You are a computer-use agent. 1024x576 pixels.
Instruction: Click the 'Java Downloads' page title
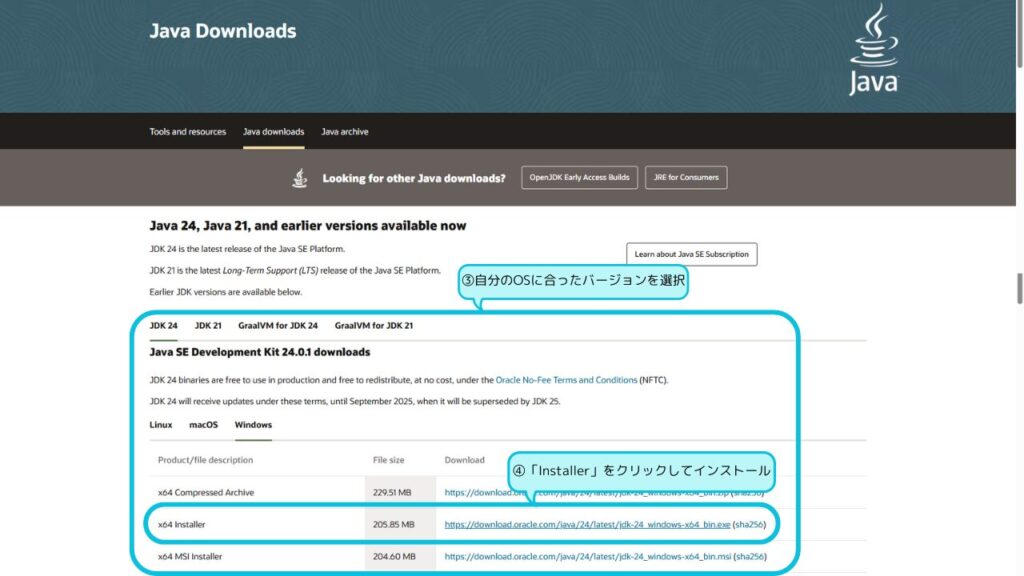coord(223,31)
